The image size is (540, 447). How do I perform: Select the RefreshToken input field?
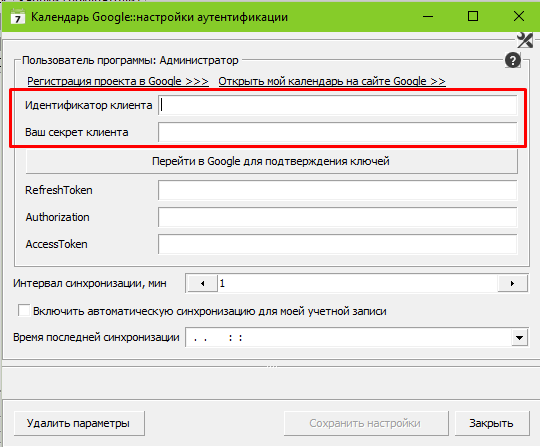tap(338, 190)
